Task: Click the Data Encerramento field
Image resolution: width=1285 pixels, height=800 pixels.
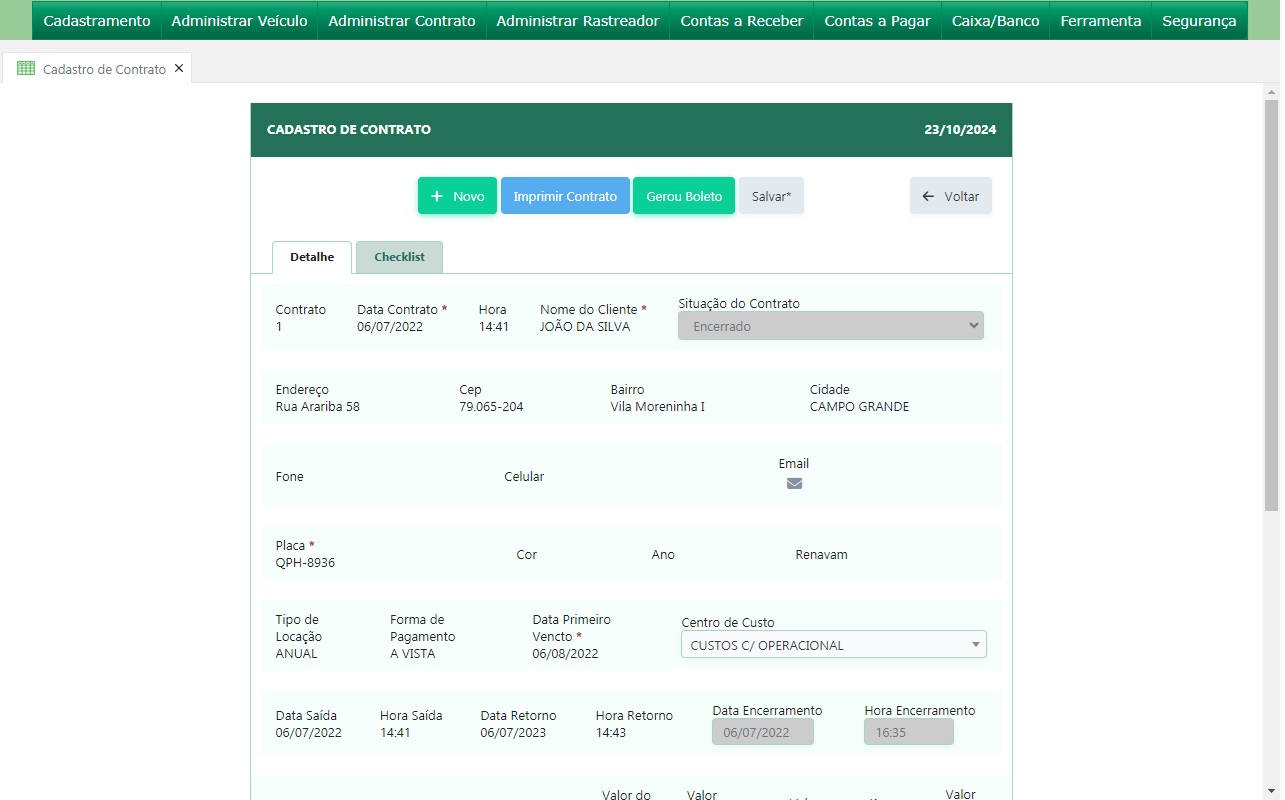Action: (x=762, y=732)
